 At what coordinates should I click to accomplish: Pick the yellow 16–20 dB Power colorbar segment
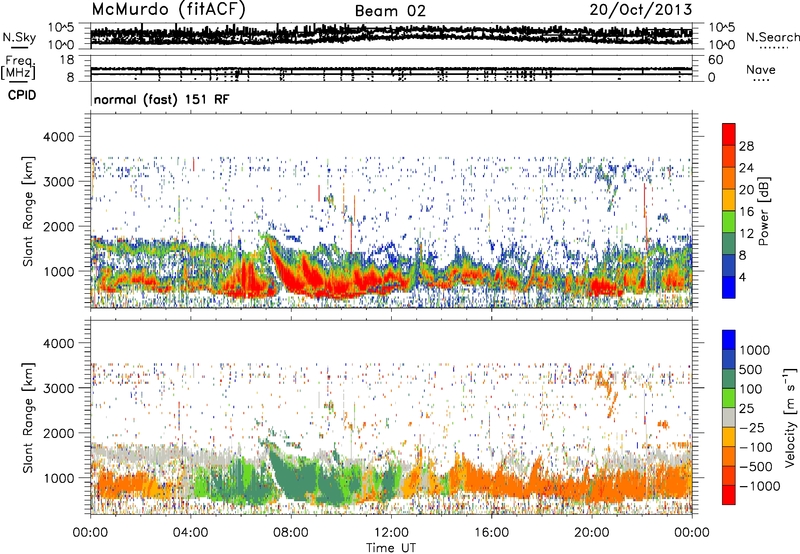[x=729, y=200]
